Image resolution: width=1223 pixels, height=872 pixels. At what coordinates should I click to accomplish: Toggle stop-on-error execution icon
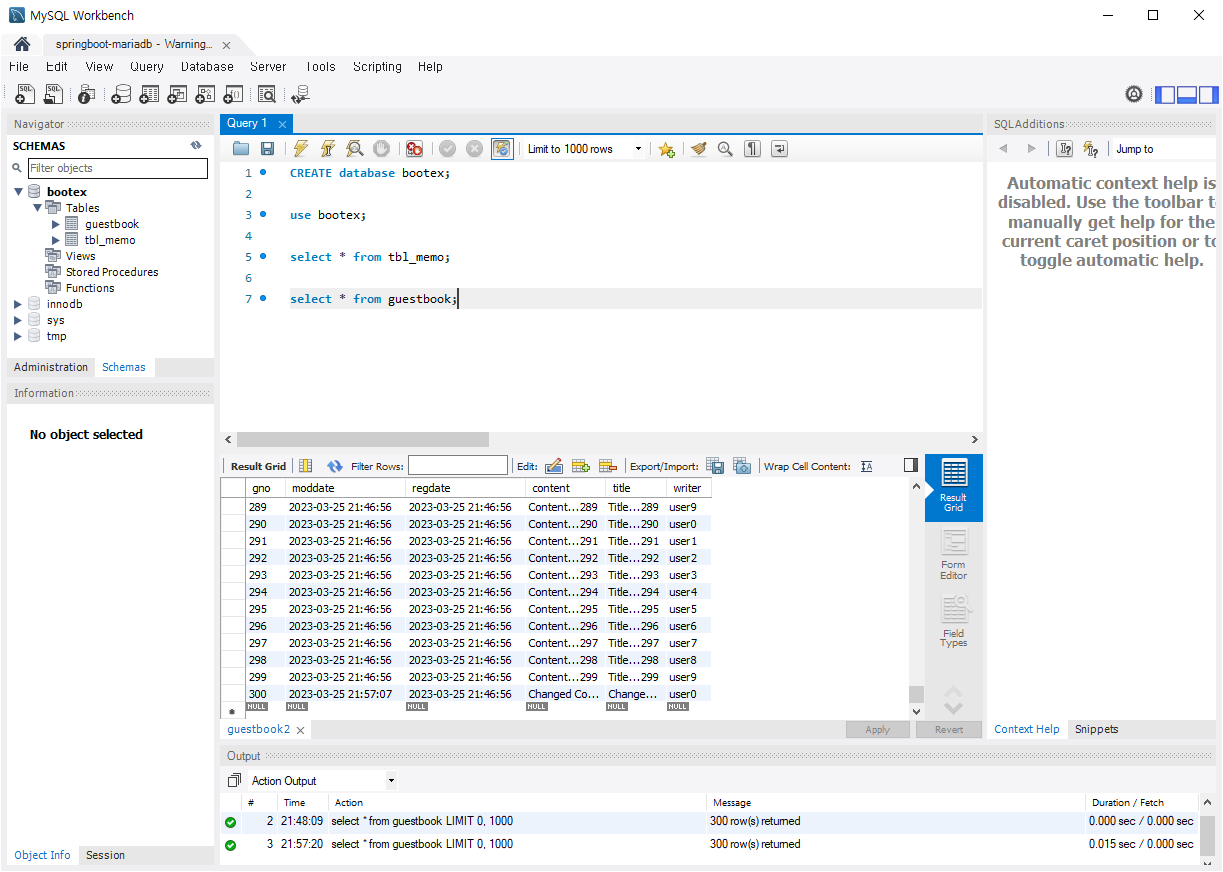click(414, 149)
